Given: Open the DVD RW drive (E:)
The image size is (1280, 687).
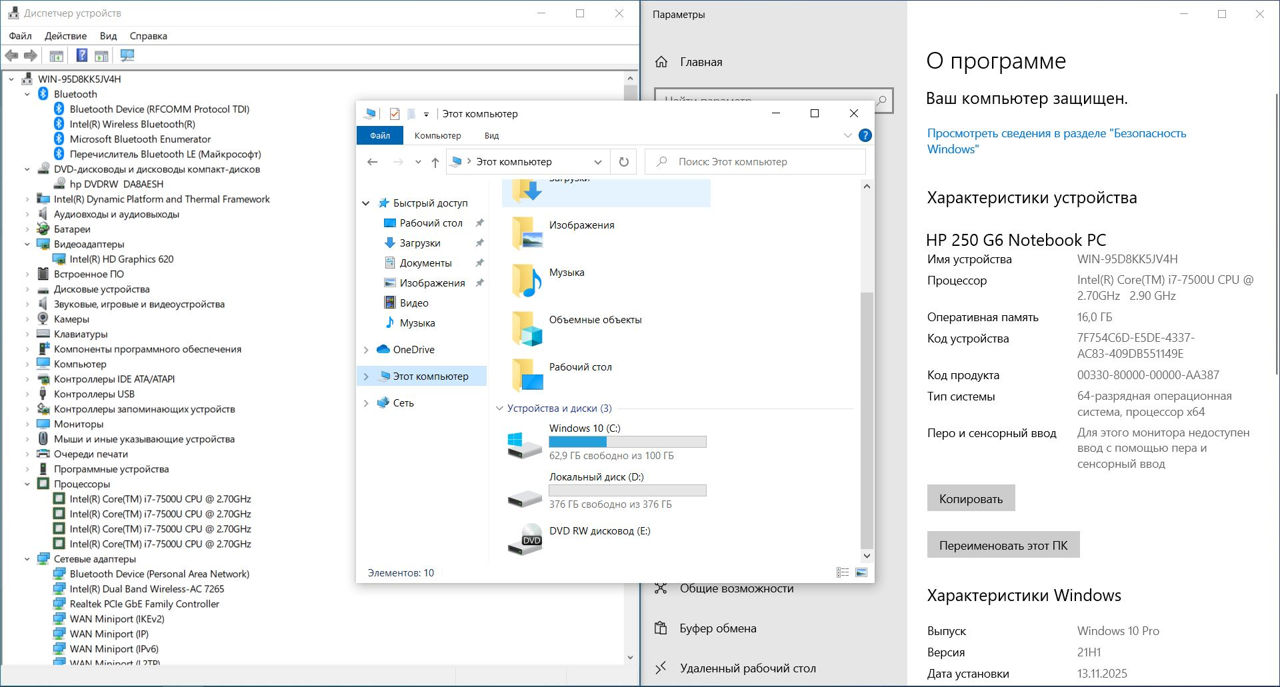Looking at the screenshot, I should [598, 531].
